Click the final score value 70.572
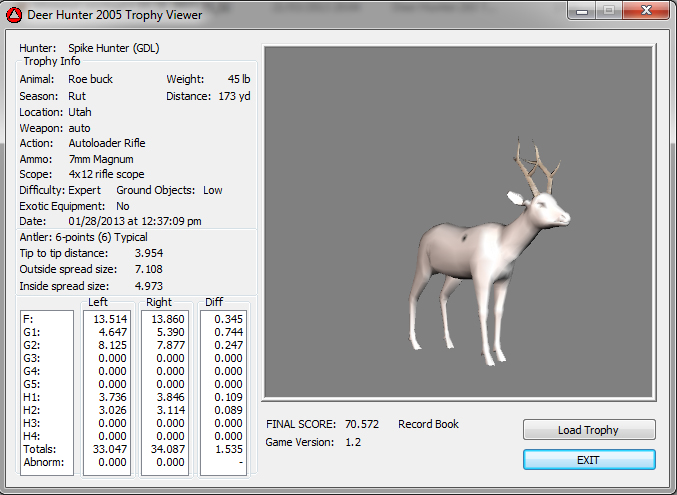 point(365,424)
